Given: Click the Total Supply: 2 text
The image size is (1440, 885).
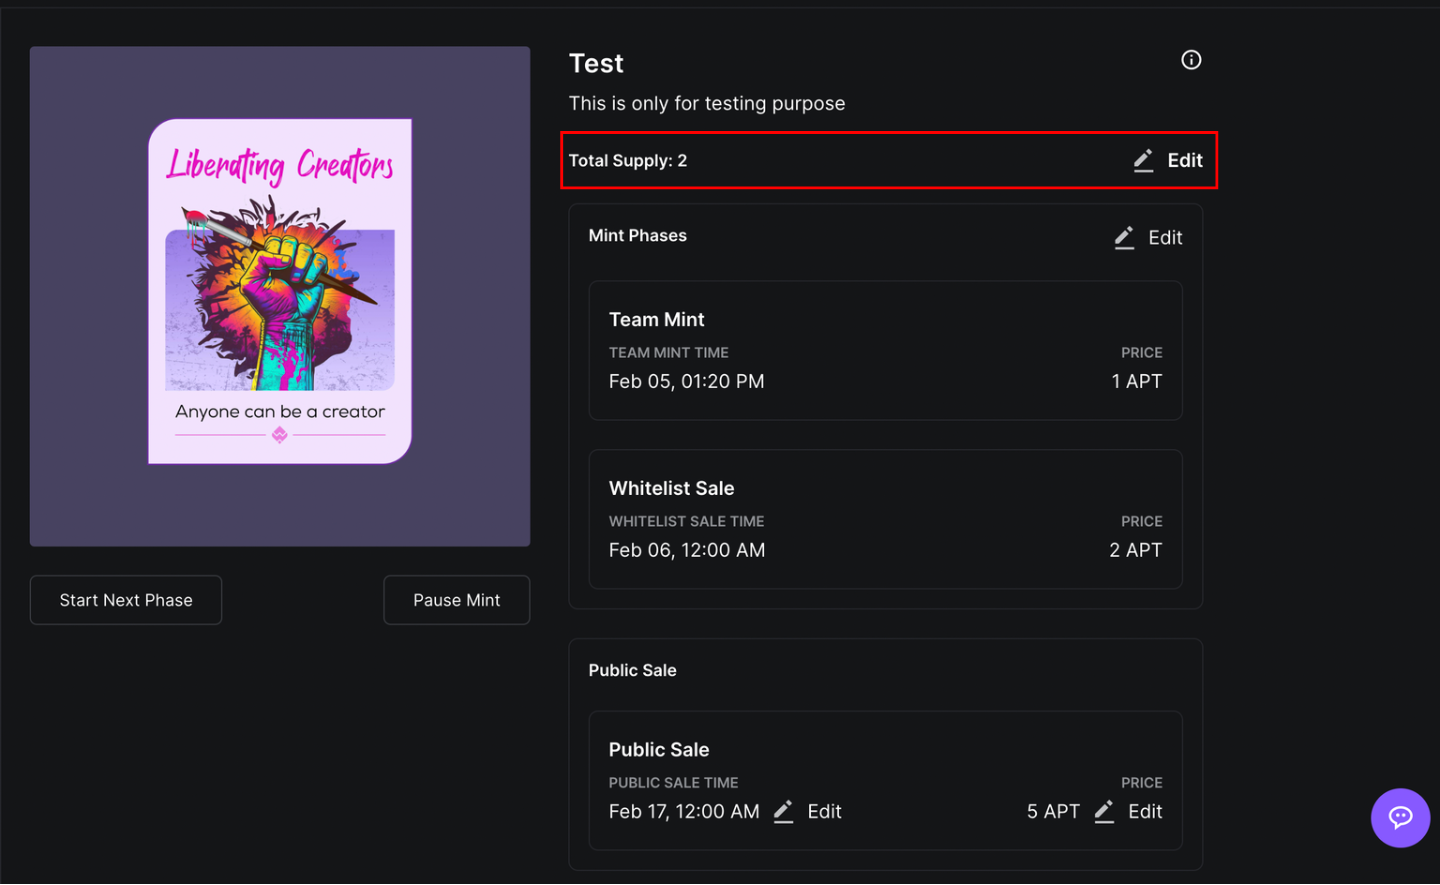Looking at the screenshot, I should click(628, 161).
